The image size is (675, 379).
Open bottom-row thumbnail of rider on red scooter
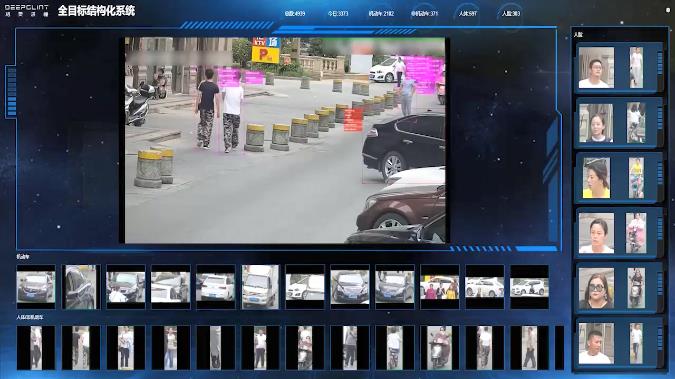tap(440, 348)
